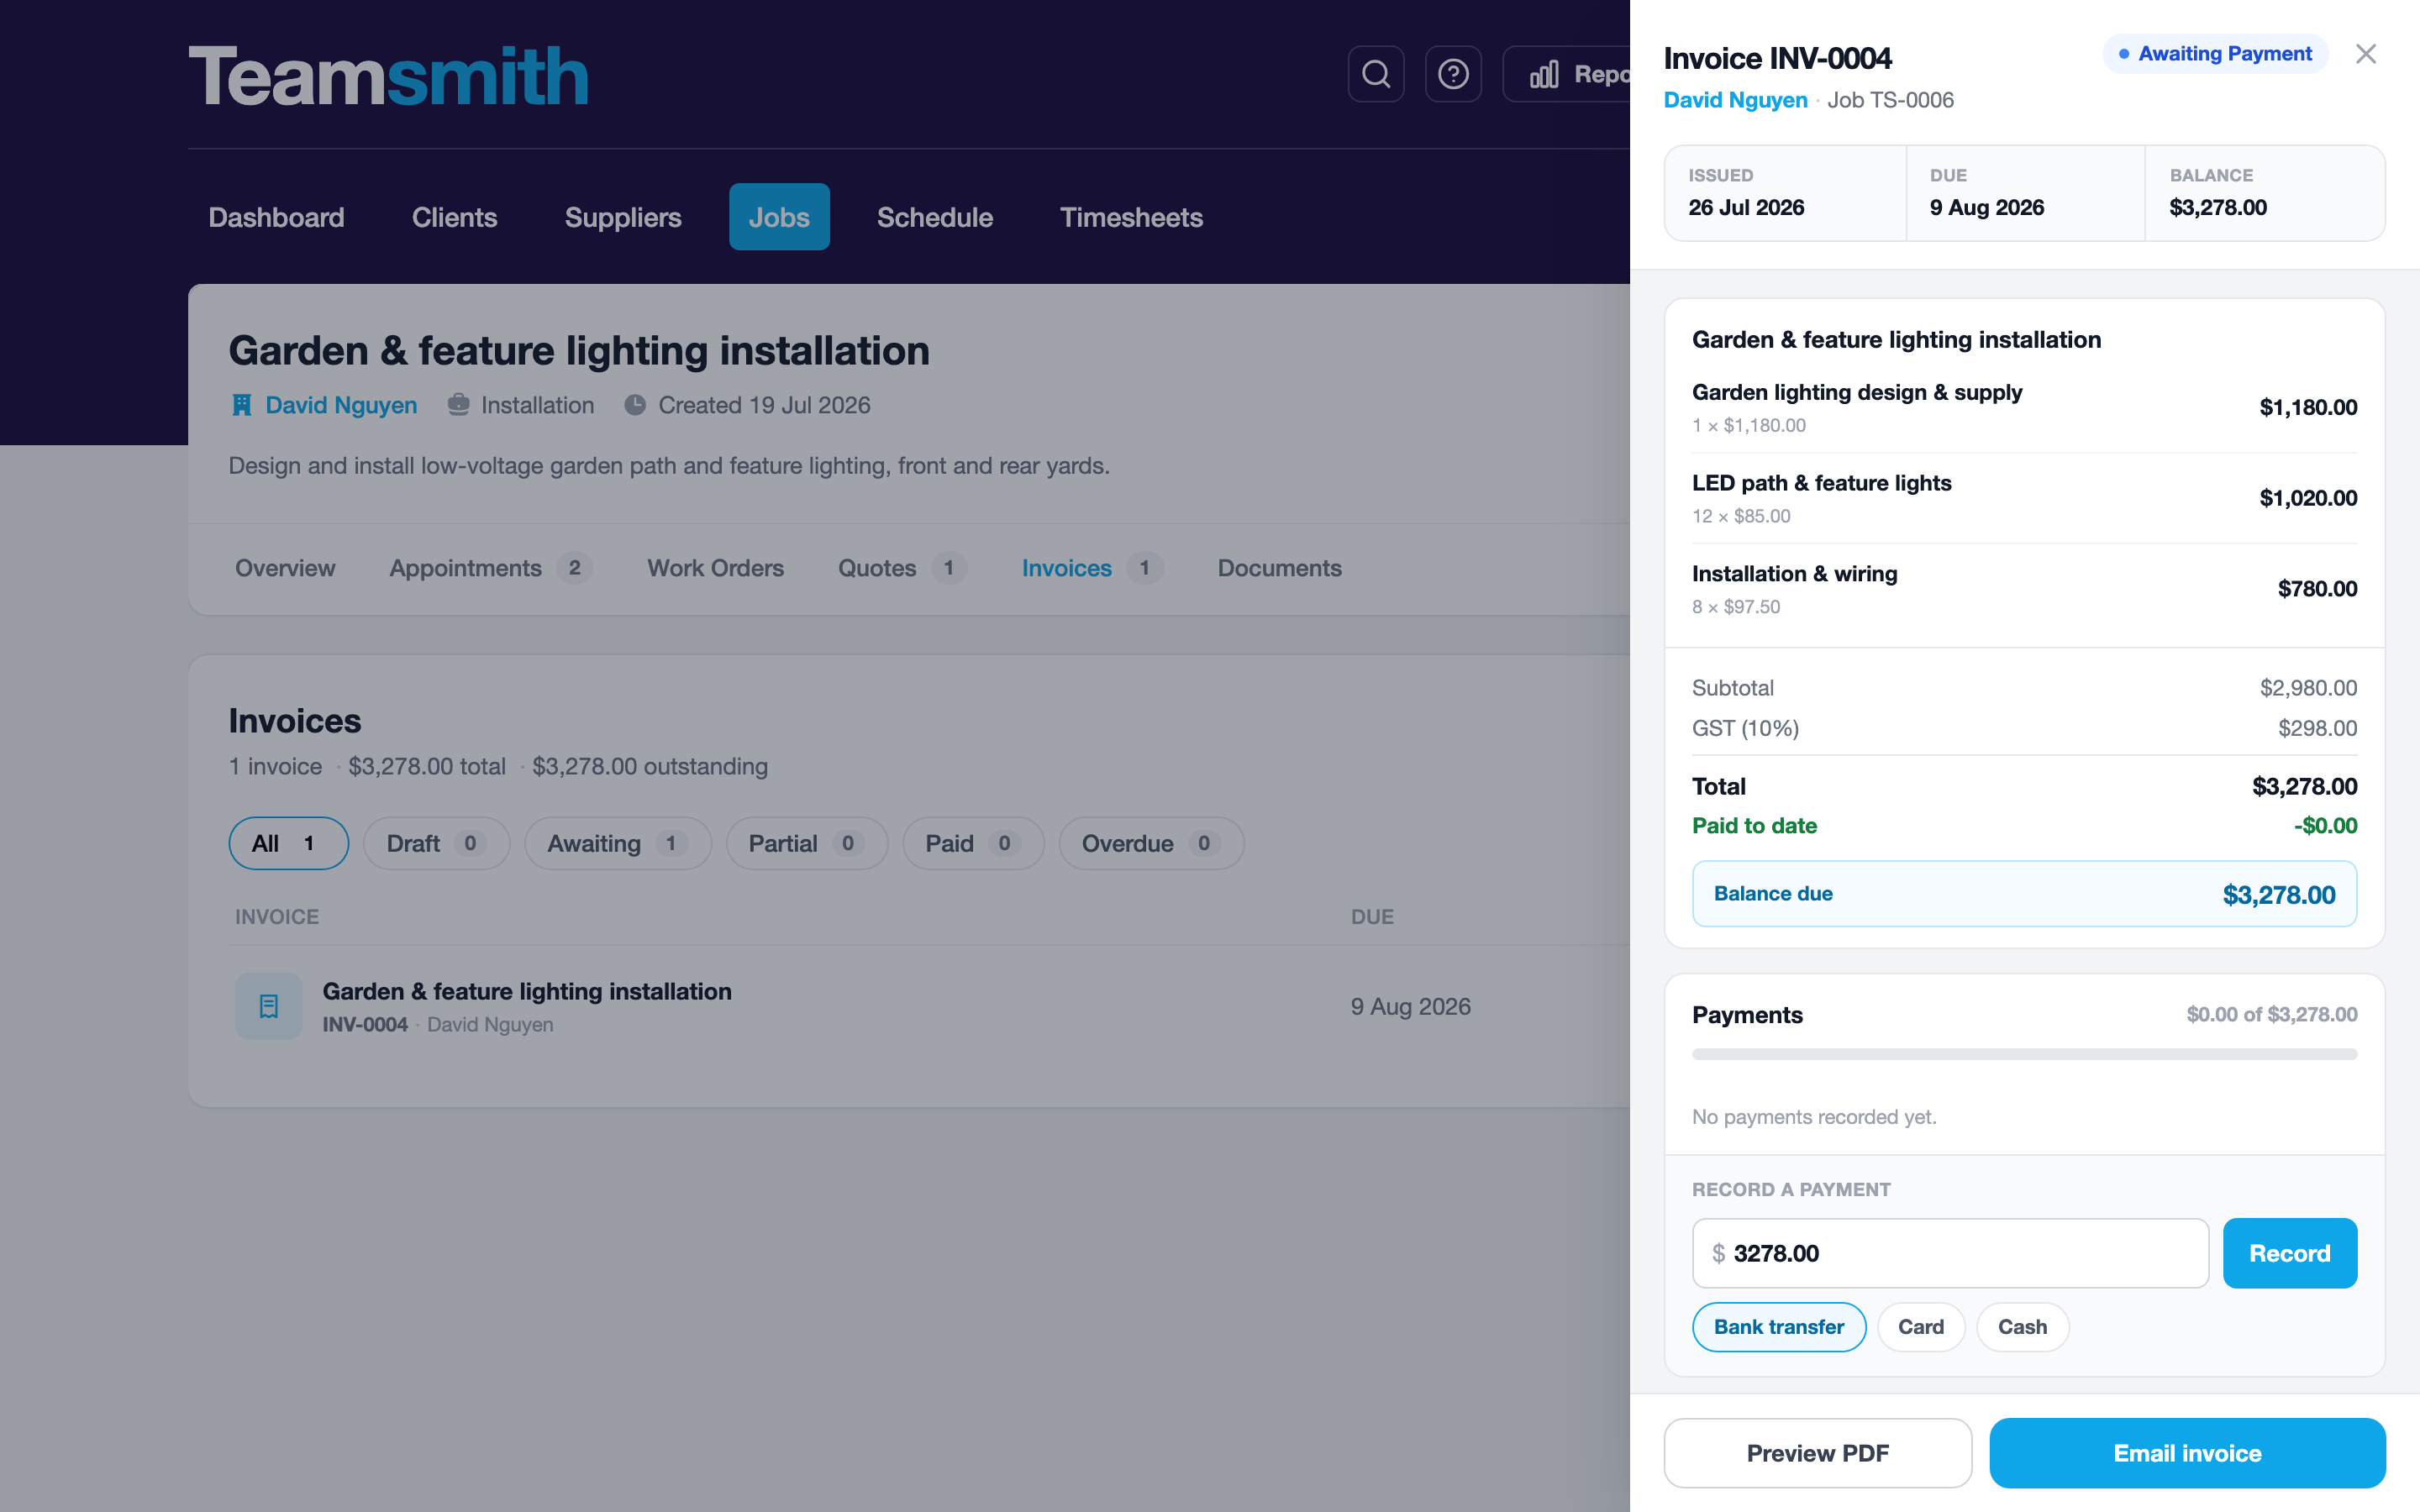Filter invoices by Partial
This screenshot has height=1512, width=2420.
click(806, 843)
